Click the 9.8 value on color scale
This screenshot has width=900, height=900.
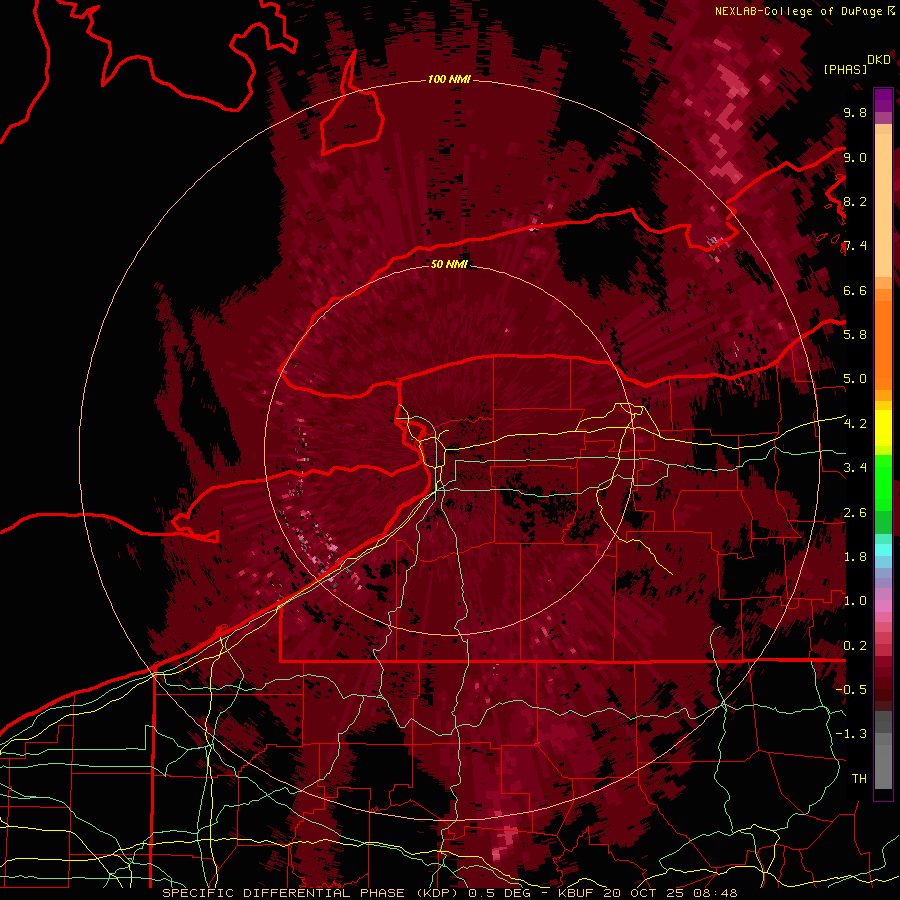(855, 113)
